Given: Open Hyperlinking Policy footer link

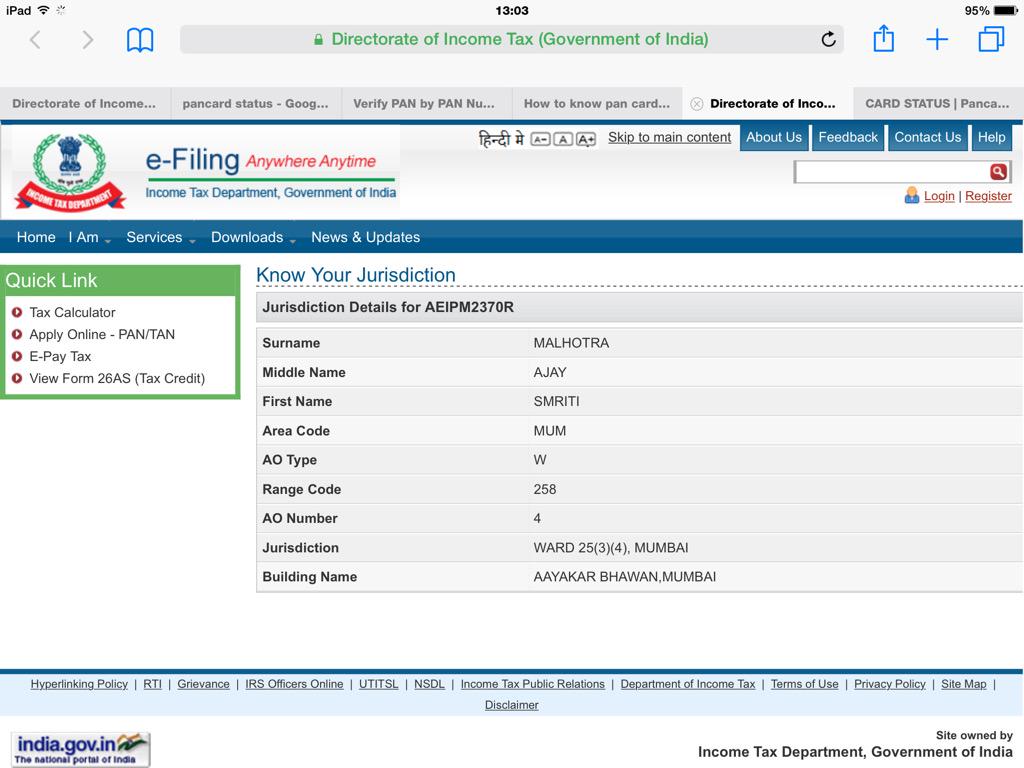Looking at the screenshot, I should pyautogui.click(x=79, y=684).
